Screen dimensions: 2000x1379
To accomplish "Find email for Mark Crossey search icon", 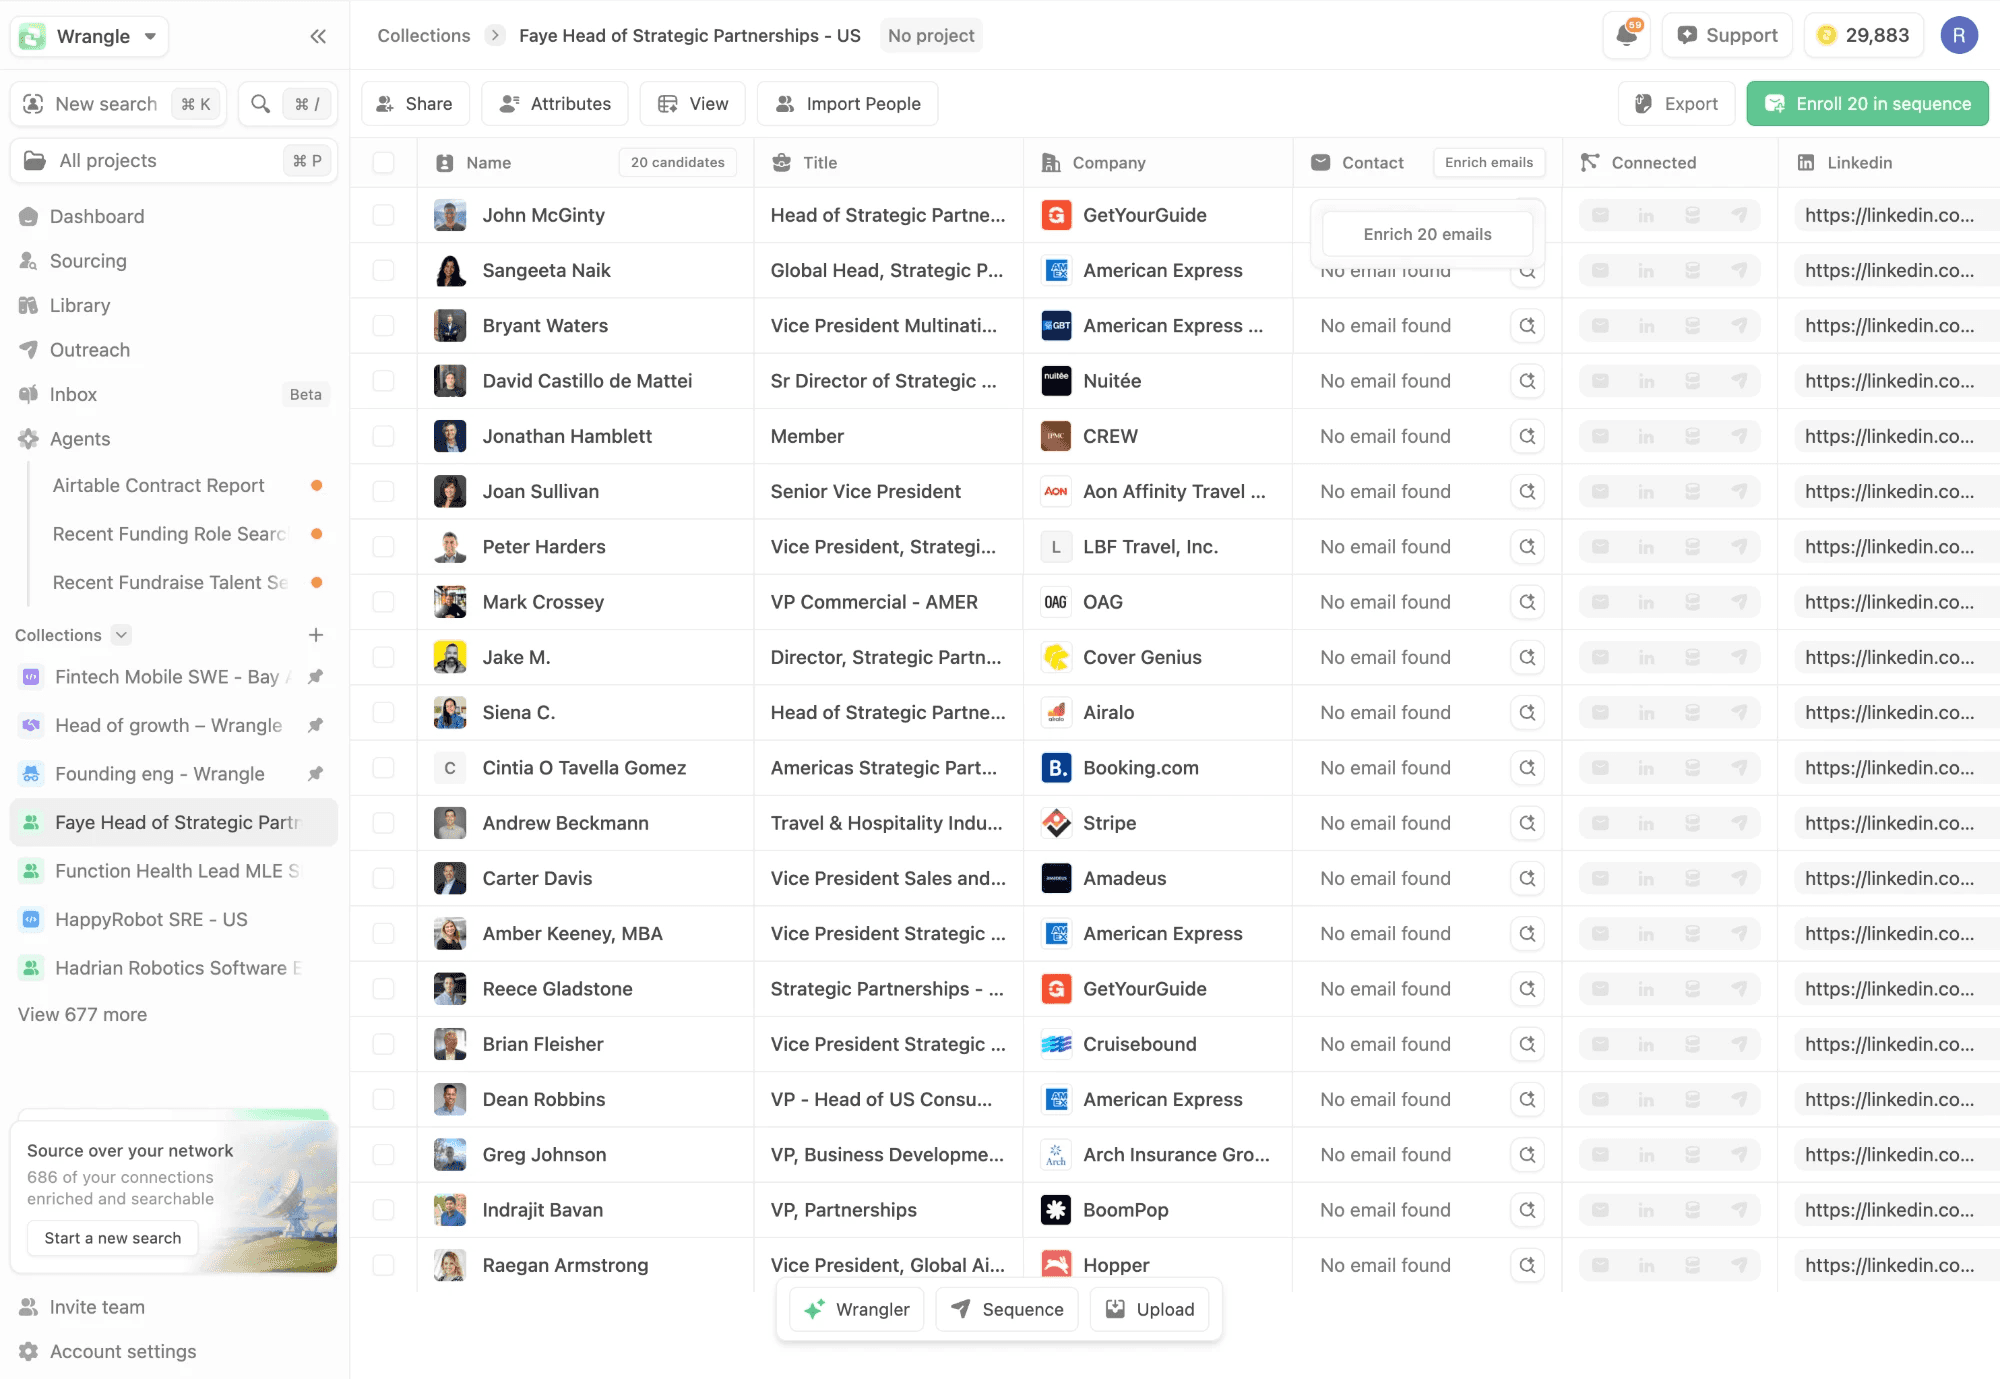I will point(1527,602).
